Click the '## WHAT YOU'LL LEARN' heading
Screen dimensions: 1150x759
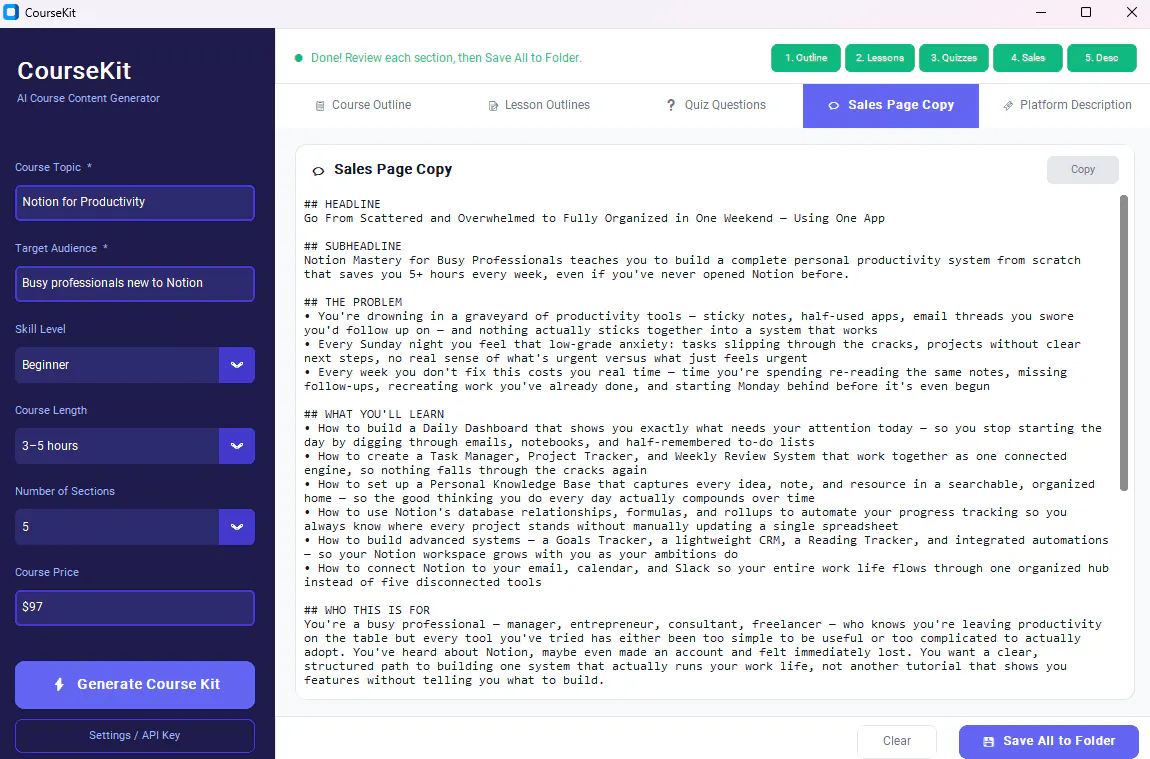[x=374, y=414]
